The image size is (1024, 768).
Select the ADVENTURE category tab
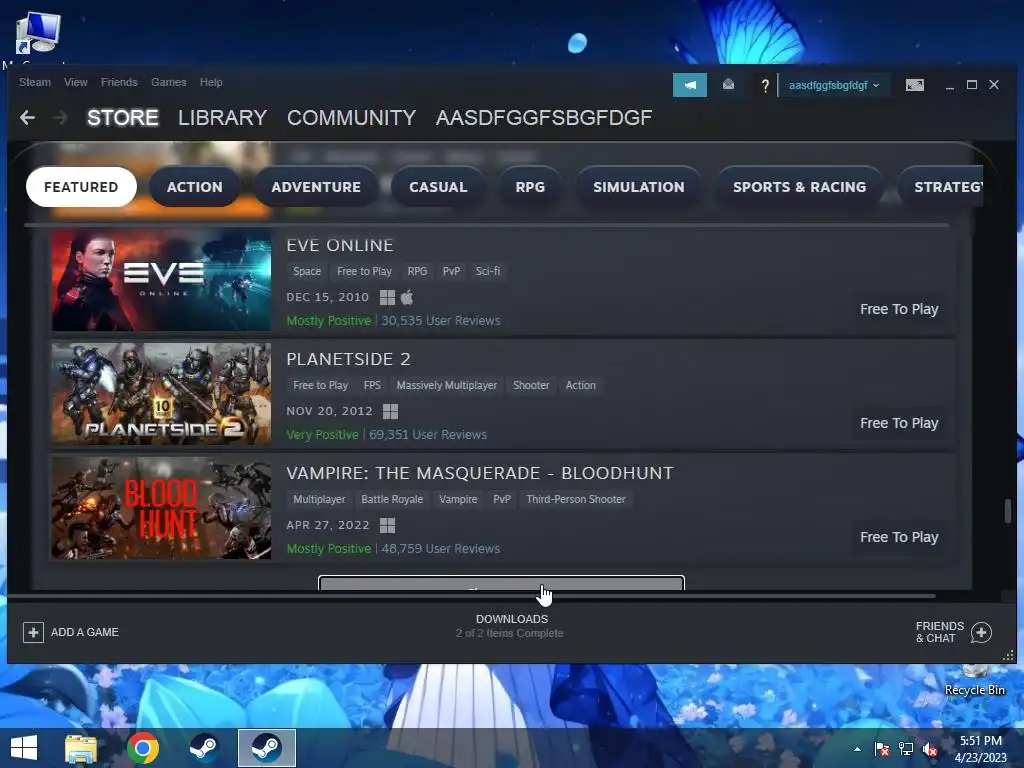pos(316,187)
